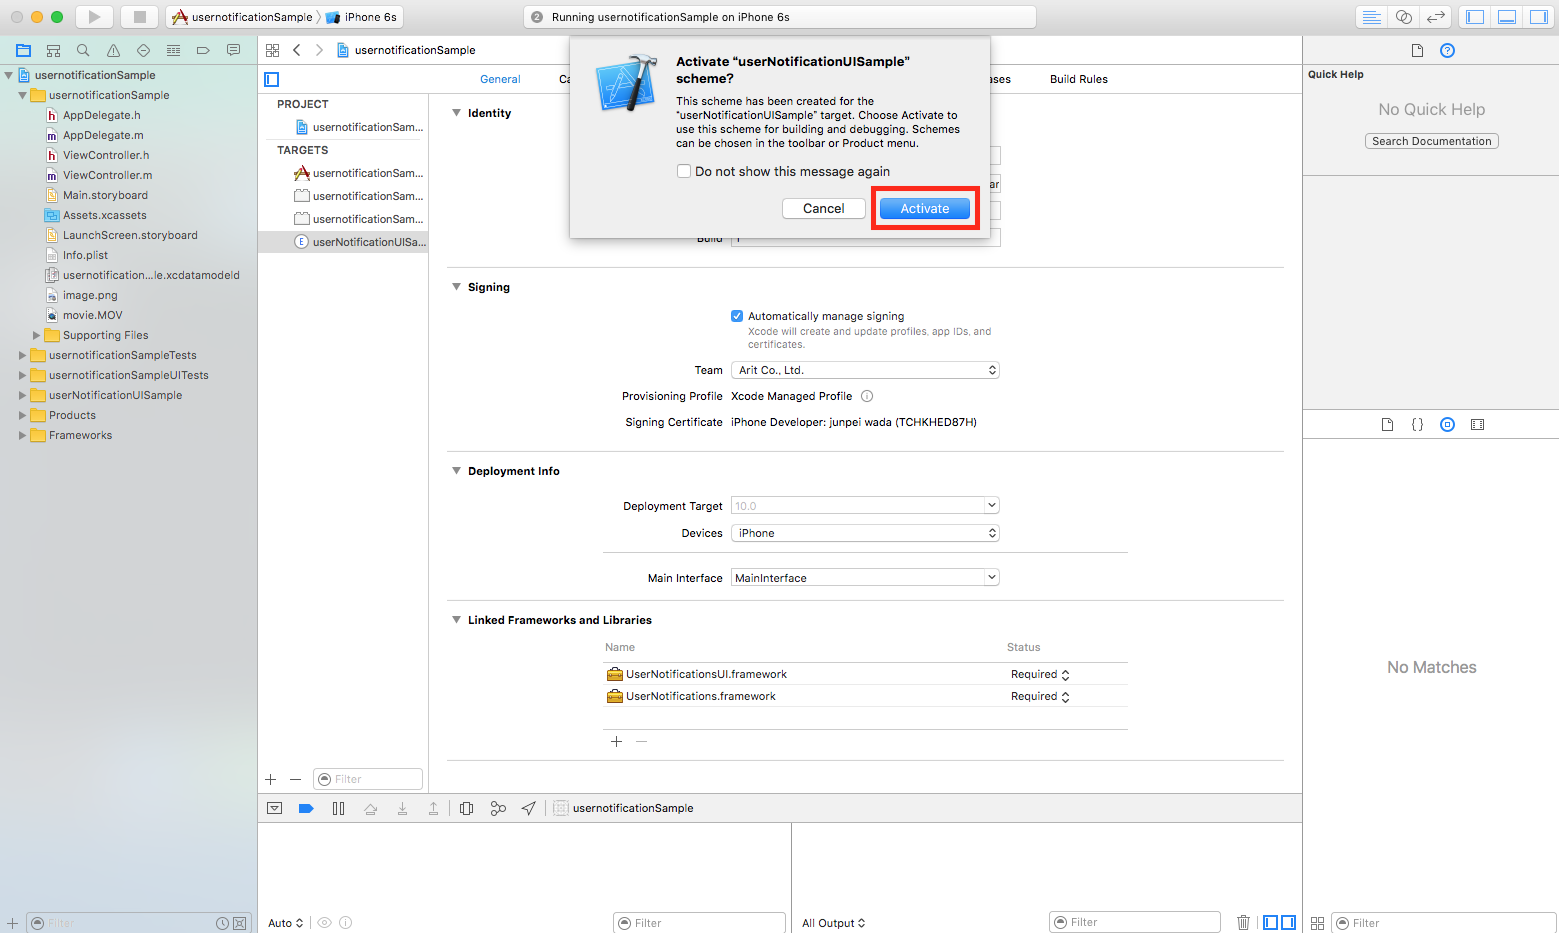1559x933 pixels.
Task: Click Cancel in the scheme dialog
Action: click(x=824, y=208)
